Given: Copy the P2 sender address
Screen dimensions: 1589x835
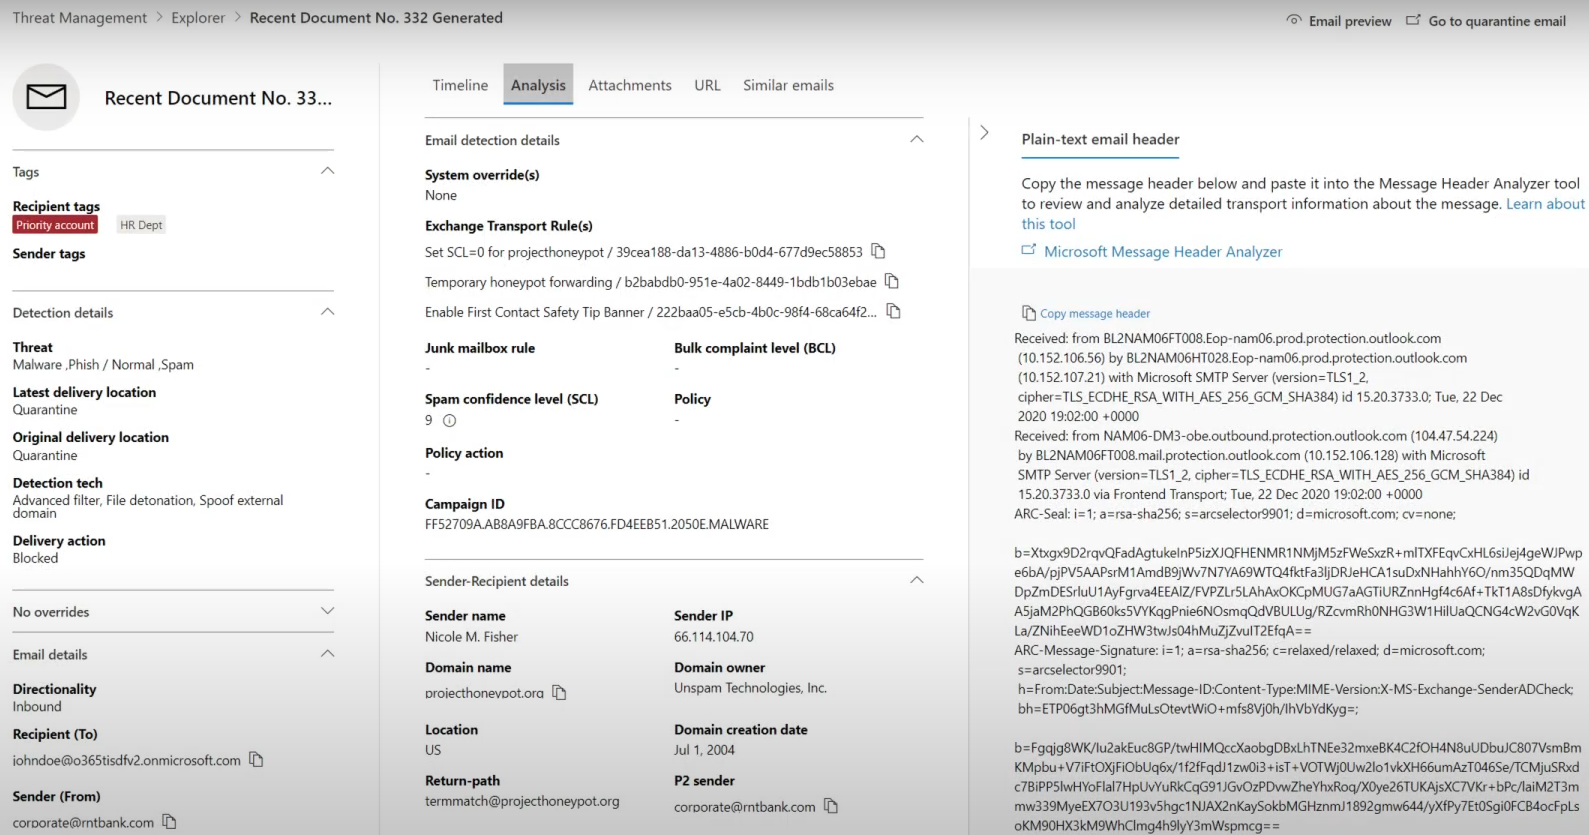Looking at the screenshot, I should click(830, 805).
